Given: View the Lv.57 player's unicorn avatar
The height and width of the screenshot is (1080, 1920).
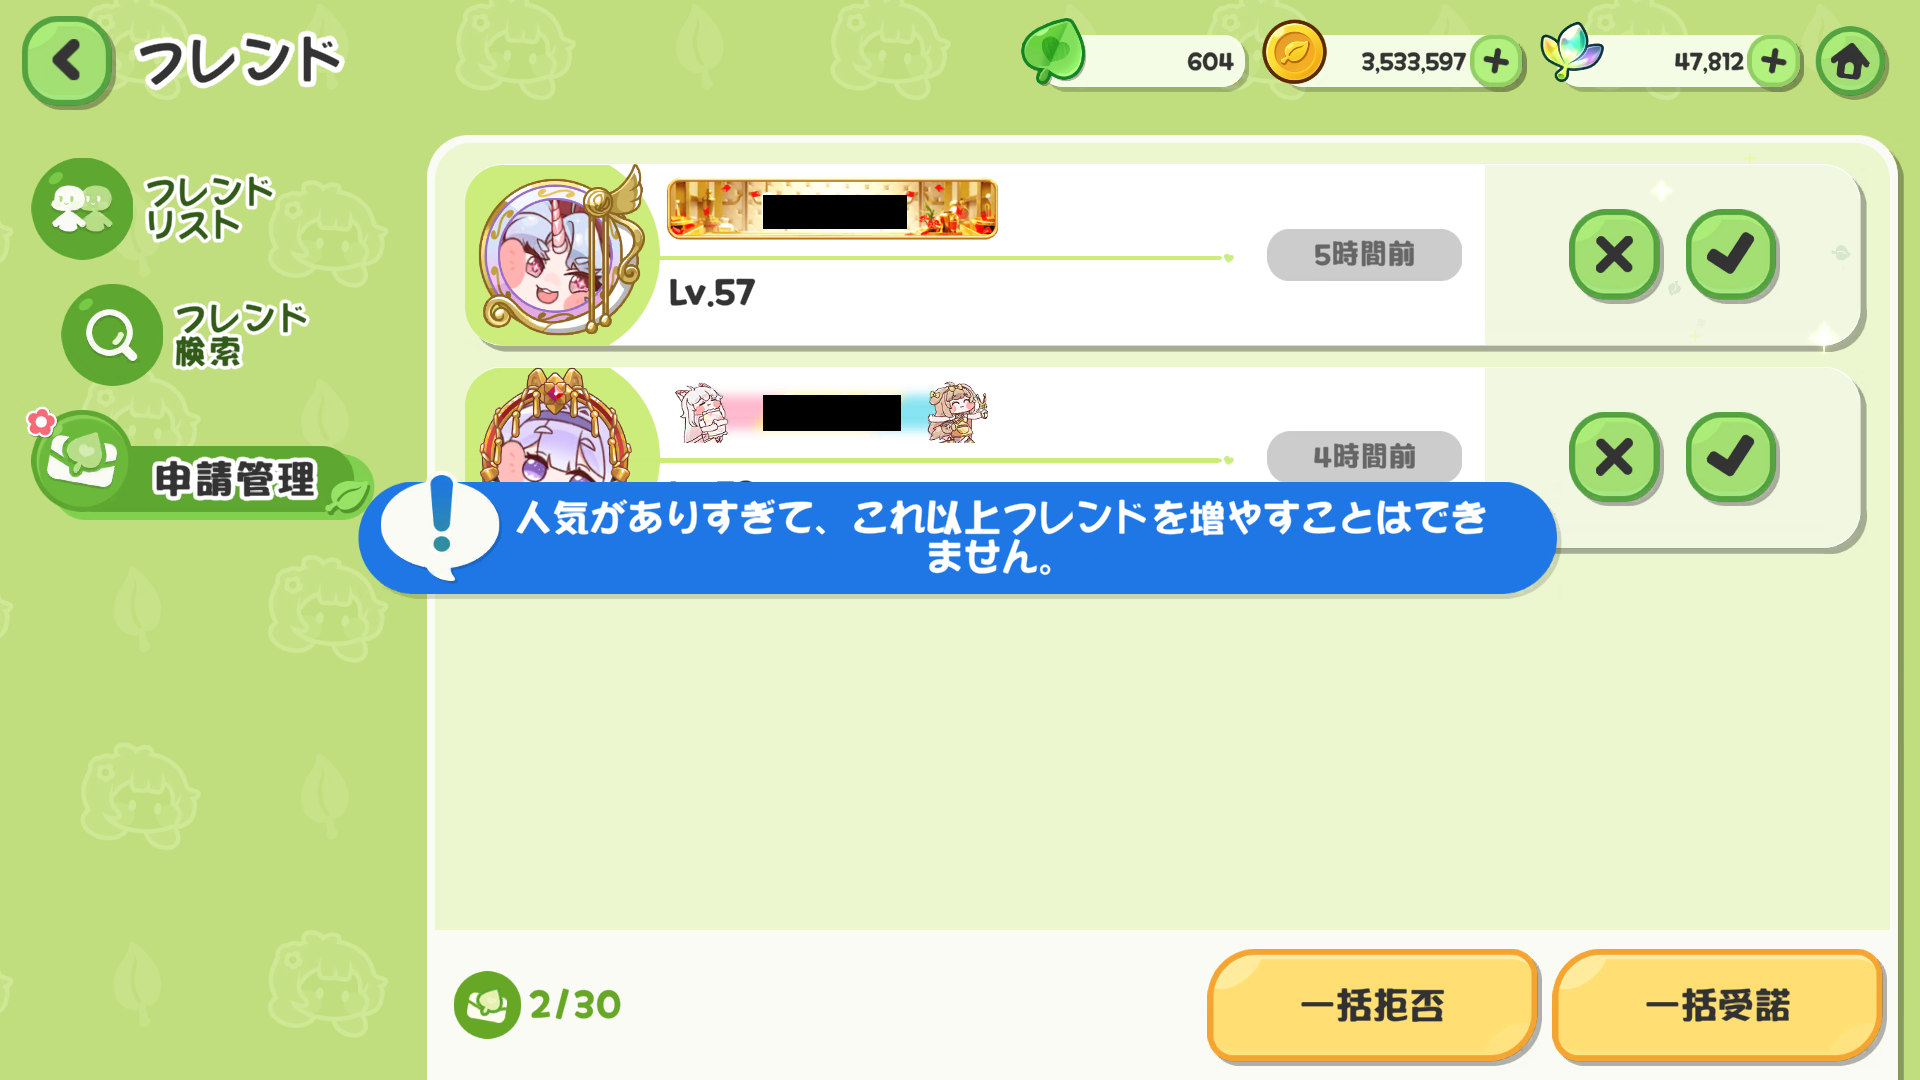Looking at the screenshot, I should pyautogui.click(x=560, y=253).
